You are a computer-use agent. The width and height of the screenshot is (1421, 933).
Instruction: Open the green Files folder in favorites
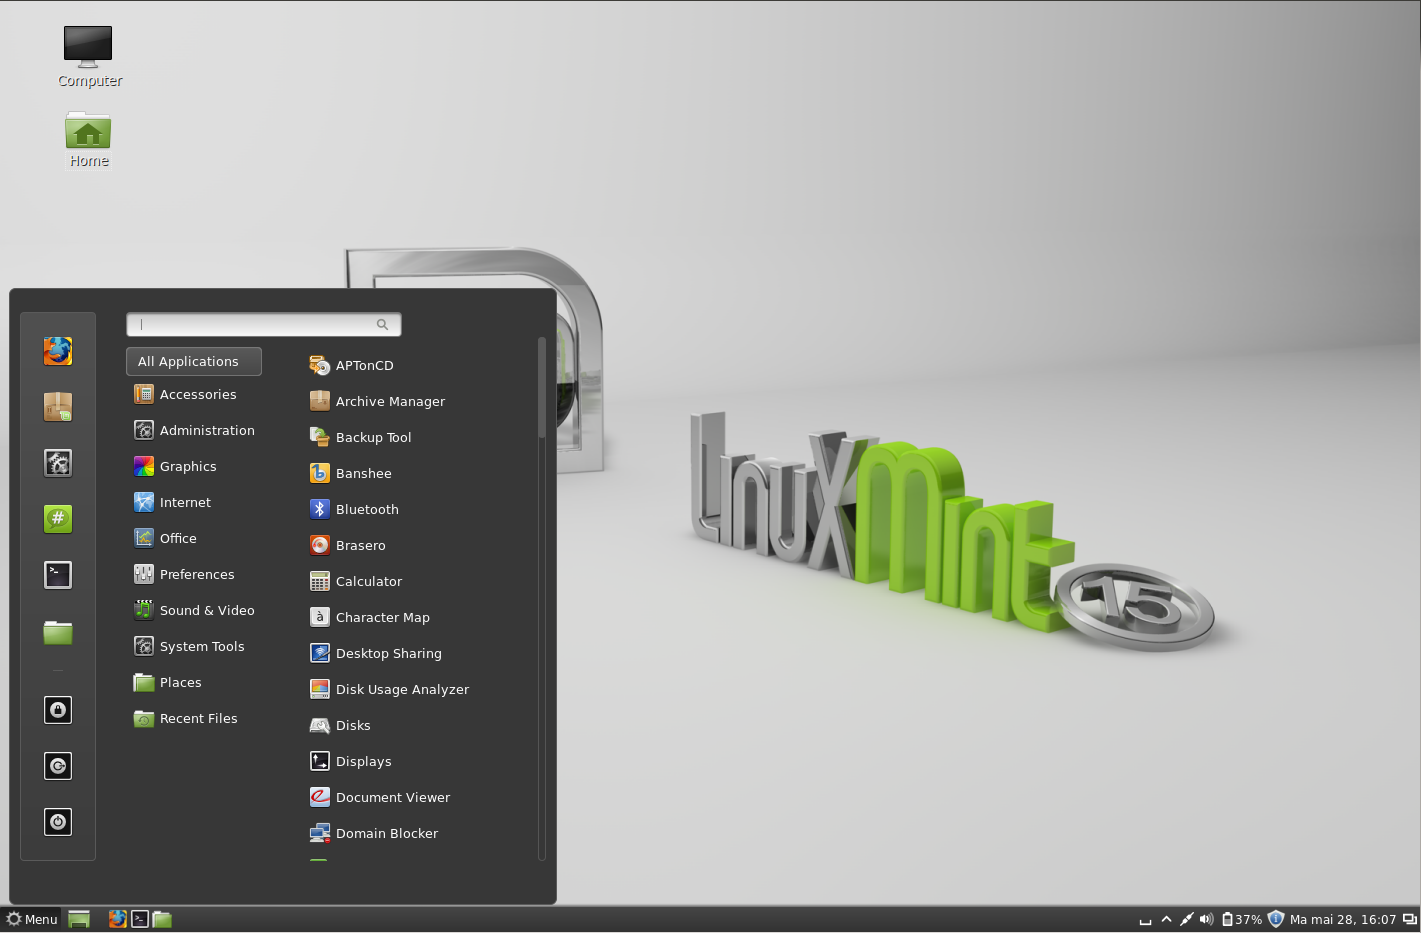[58, 632]
